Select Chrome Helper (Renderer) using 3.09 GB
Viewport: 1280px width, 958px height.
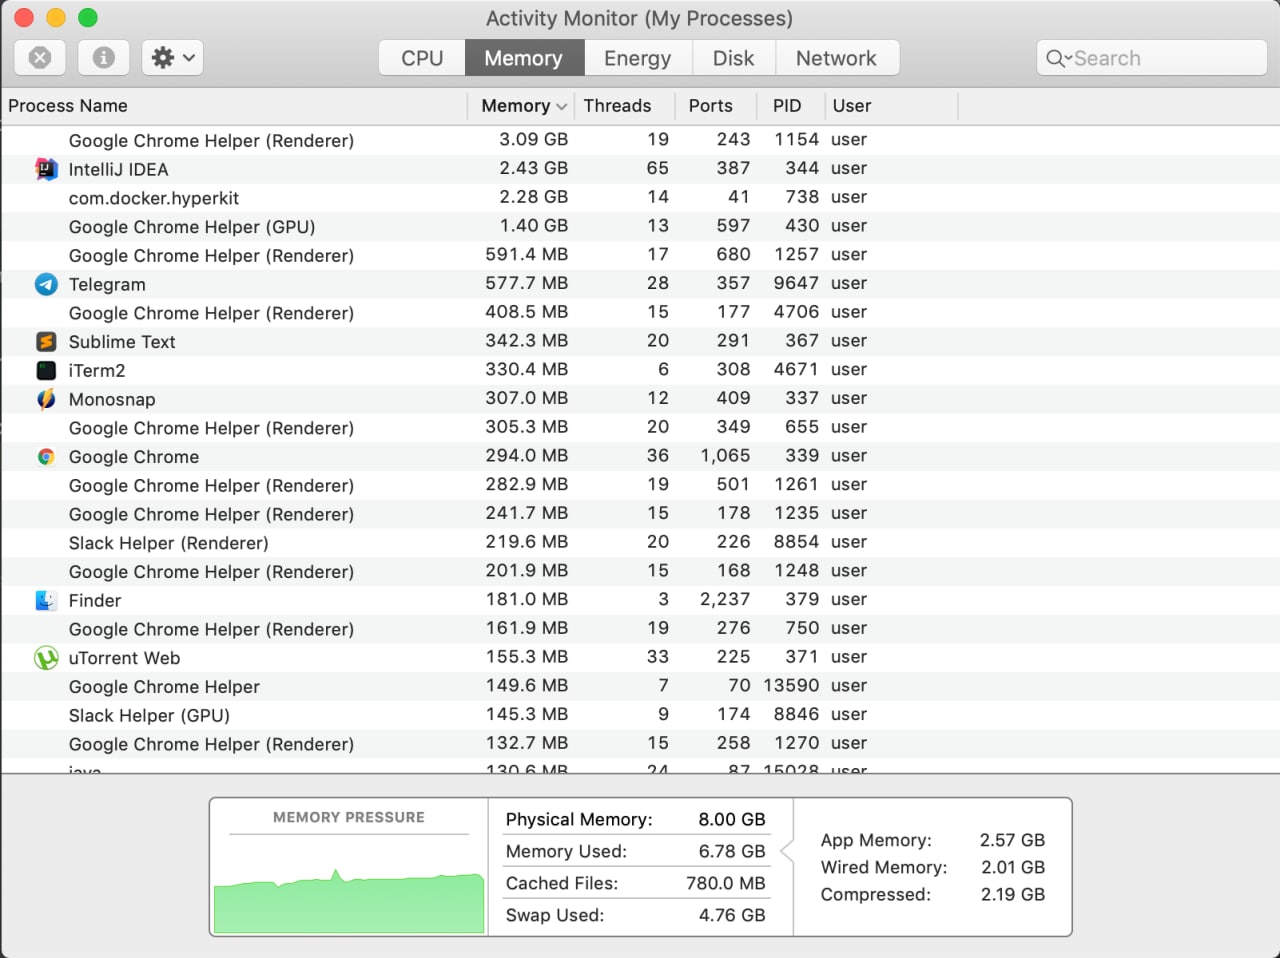[x=640, y=140]
